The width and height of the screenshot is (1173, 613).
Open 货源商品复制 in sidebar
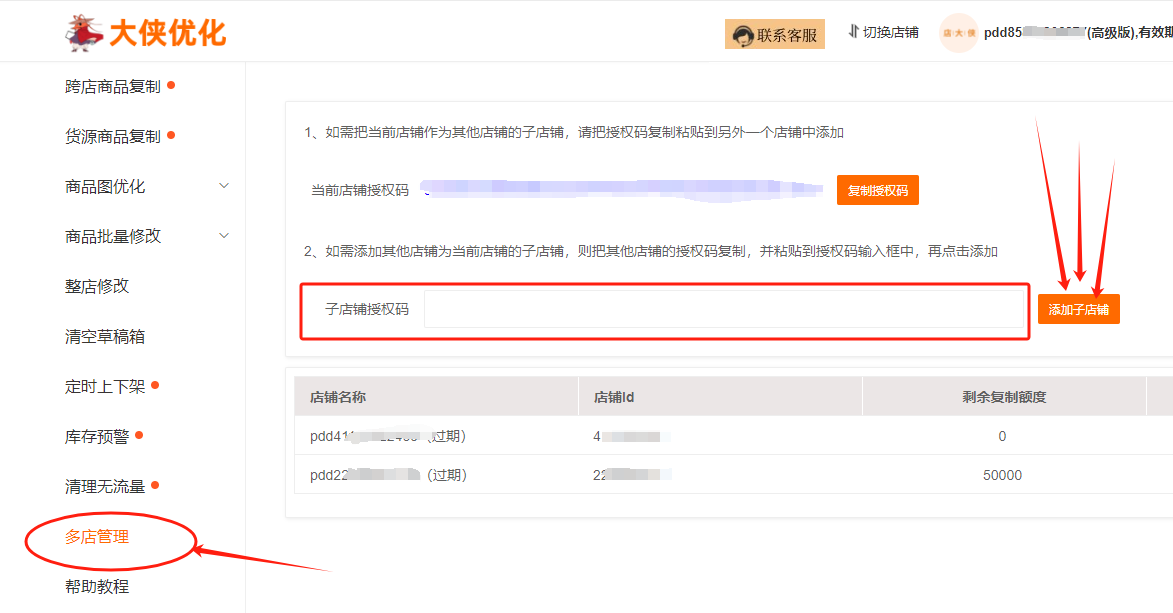[113, 136]
